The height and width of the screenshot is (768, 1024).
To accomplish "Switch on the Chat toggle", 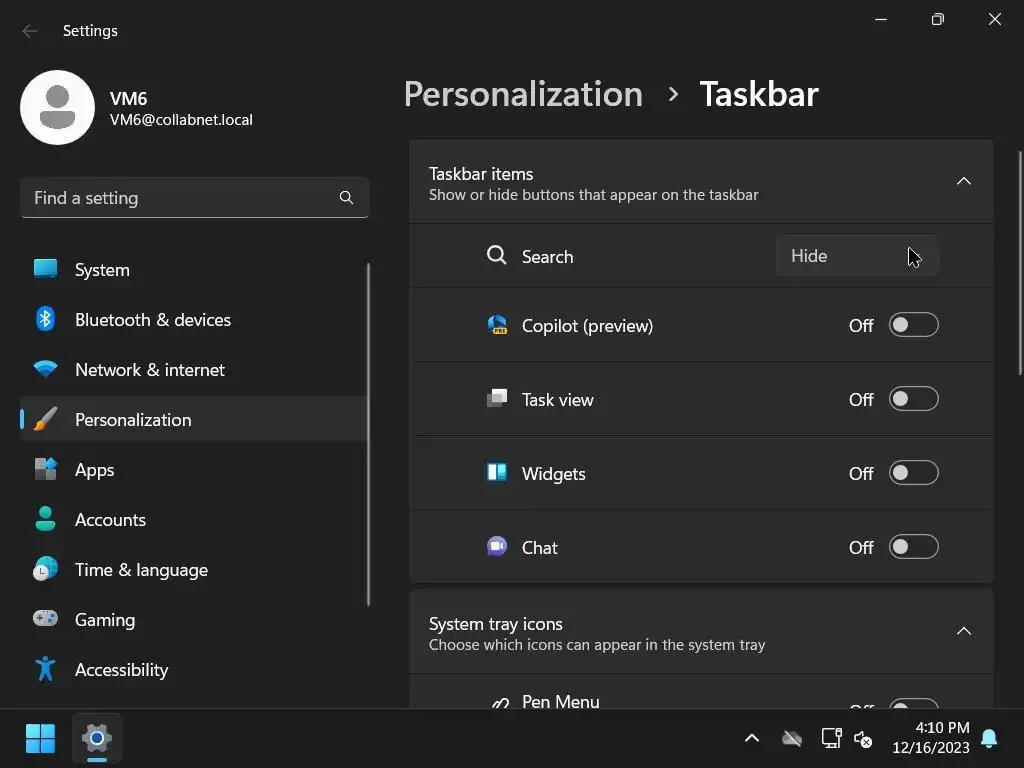I will [x=913, y=547].
